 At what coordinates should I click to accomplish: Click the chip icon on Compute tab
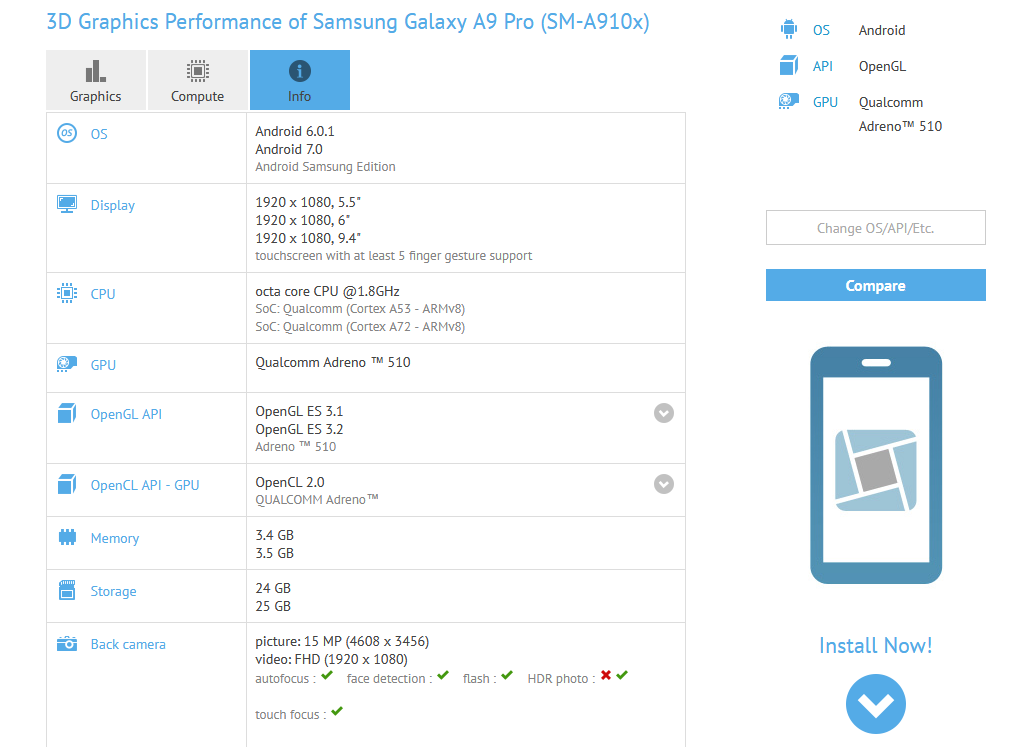coord(197,71)
